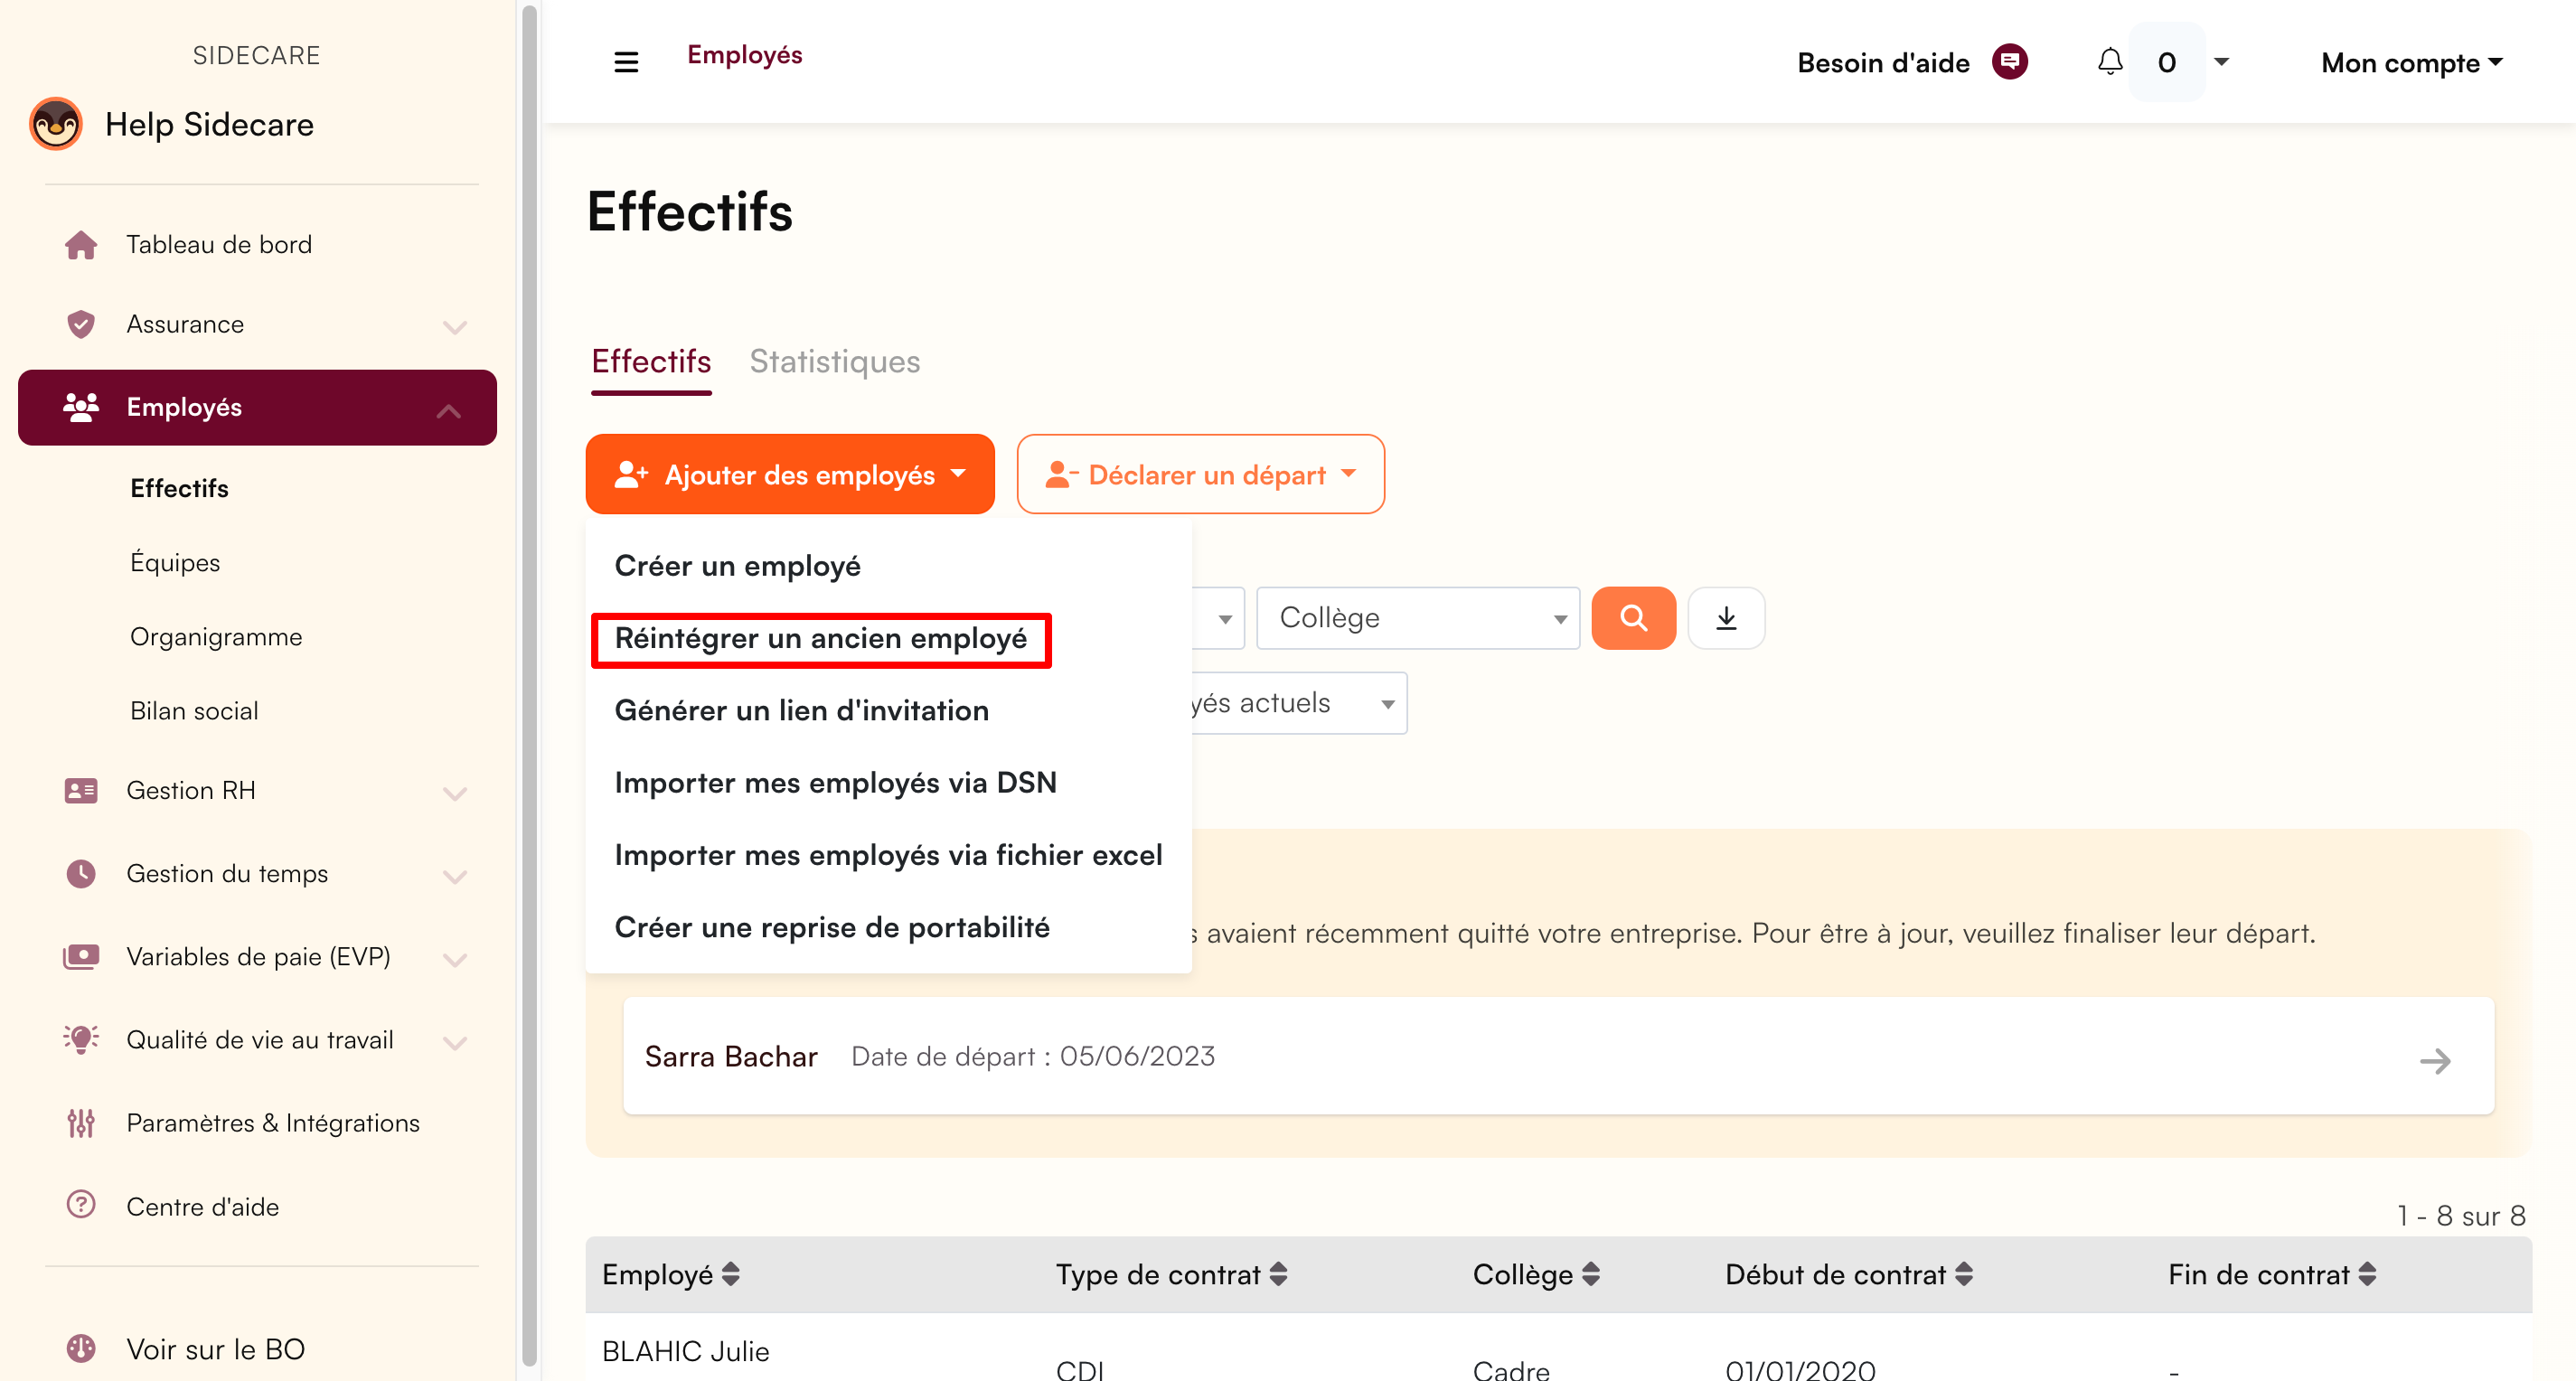Sort by Type de contrat column arrows
Image resolution: width=2576 pixels, height=1381 pixels.
click(1278, 1274)
